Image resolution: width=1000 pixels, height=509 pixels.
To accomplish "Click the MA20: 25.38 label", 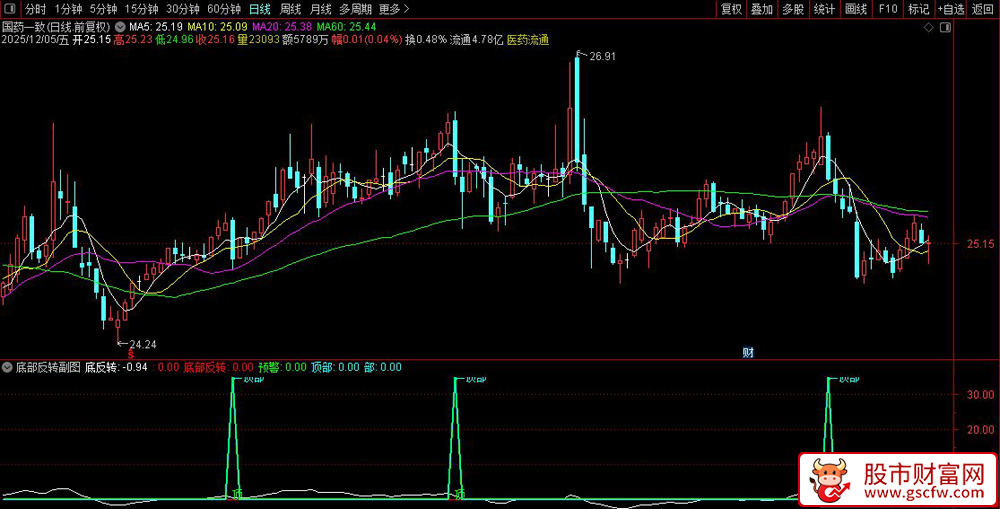I will (282, 27).
